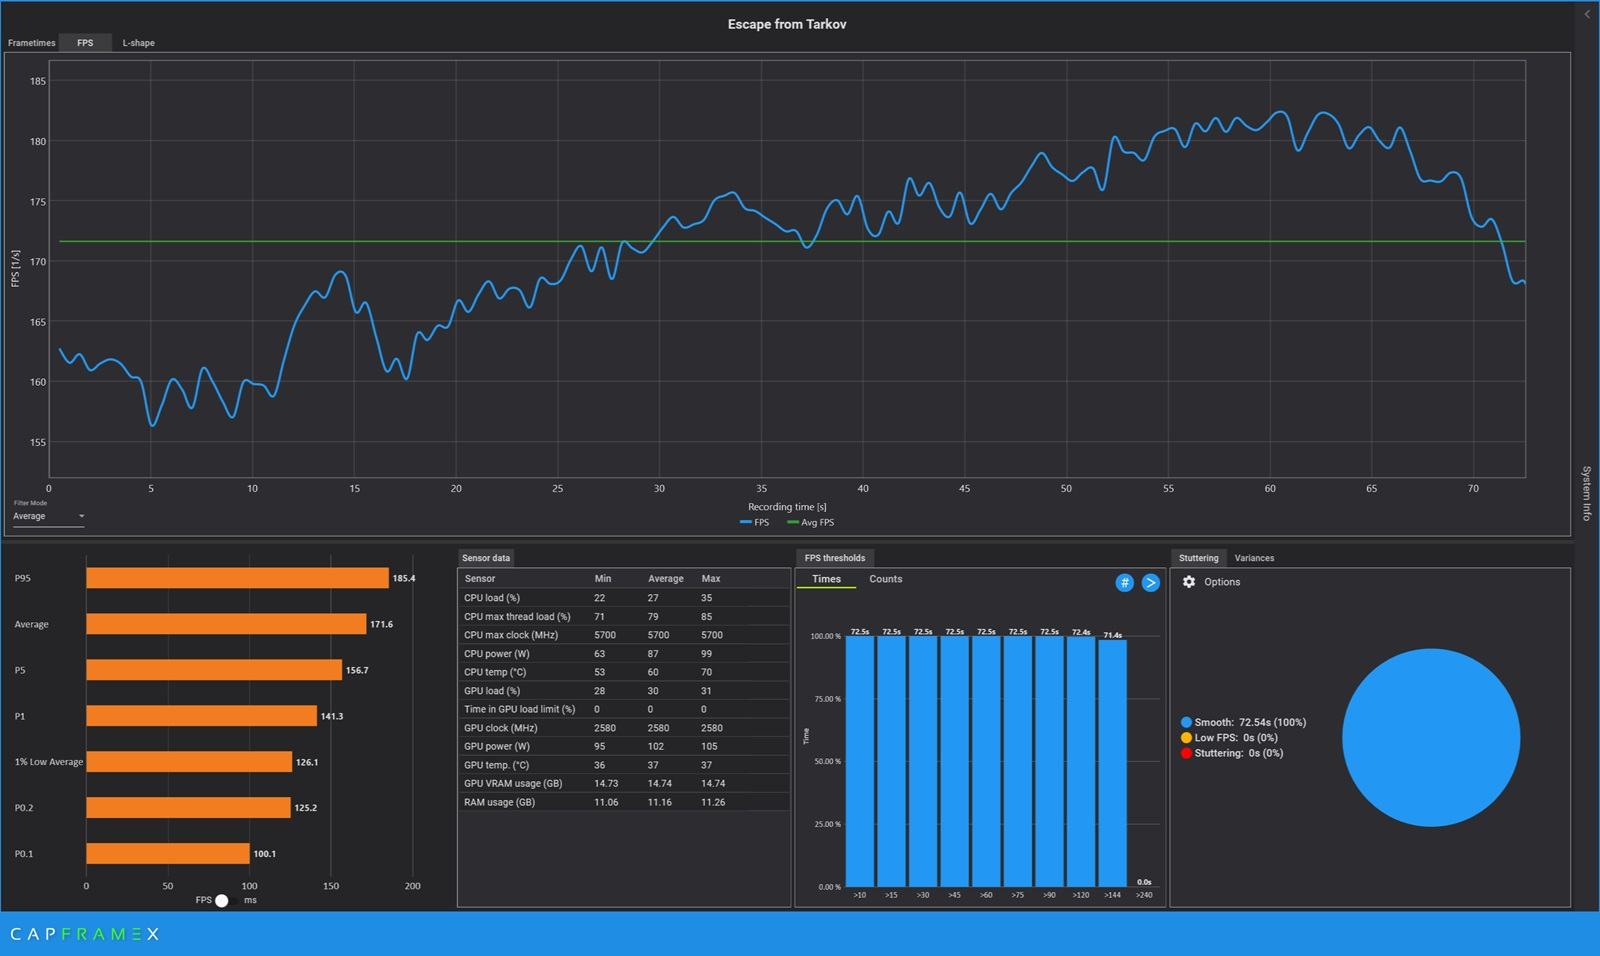Click the blue arrow (>) button in FPS thresholds
The image size is (1600, 956).
click(1151, 582)
